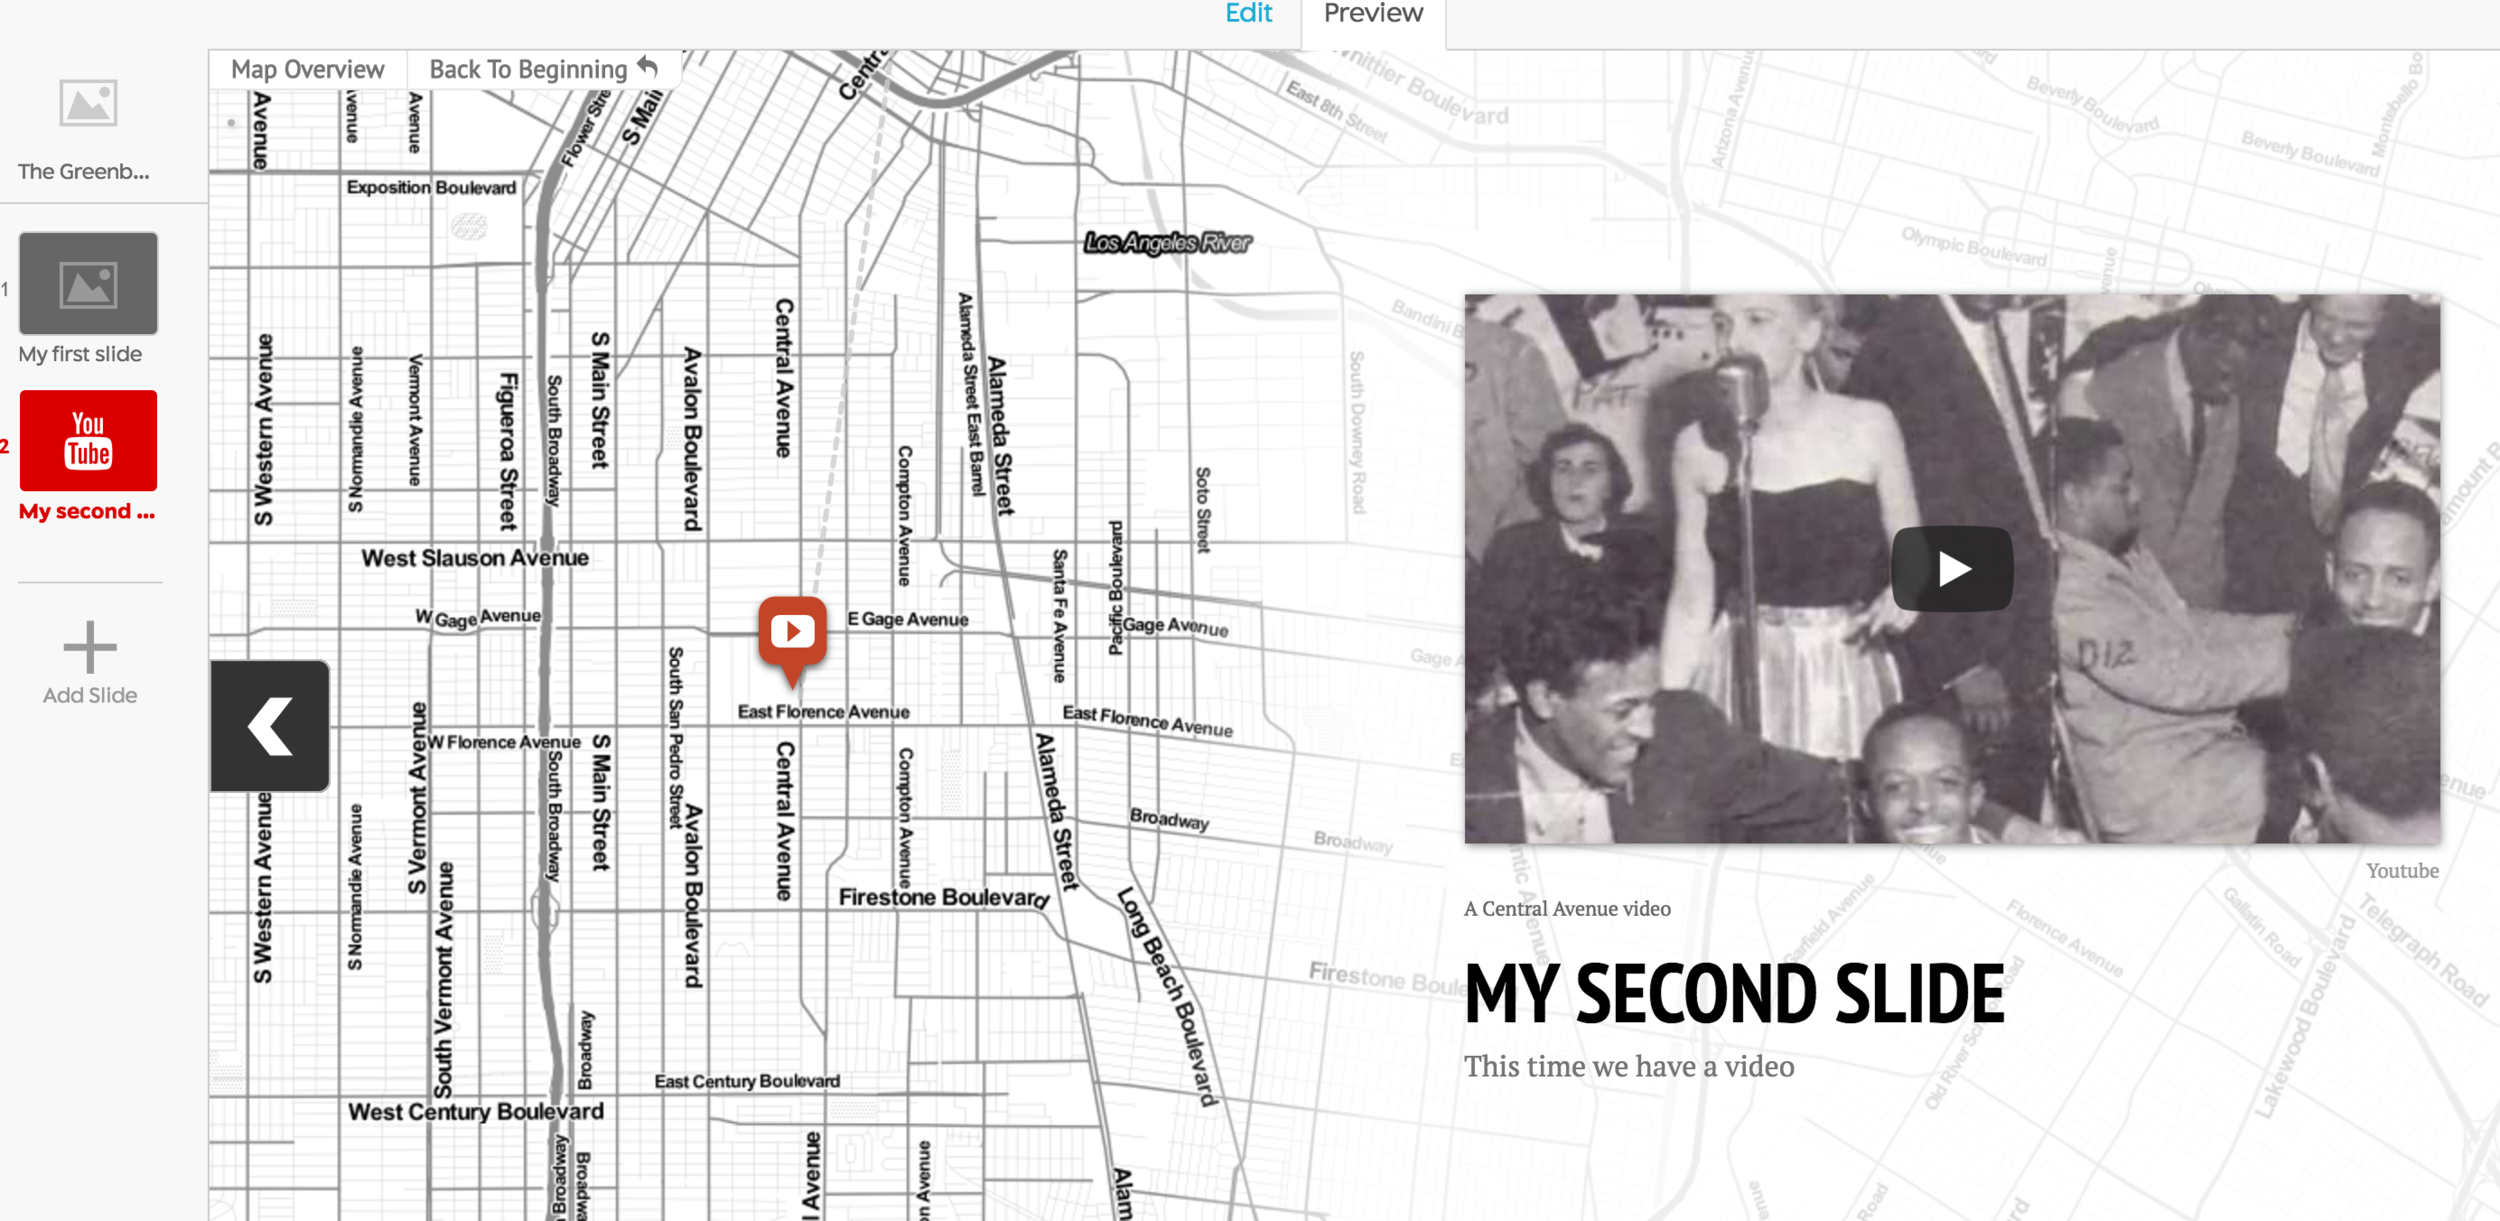Click the red video map marker
Screen dimensions: 2500x1221
pos(792,633)
